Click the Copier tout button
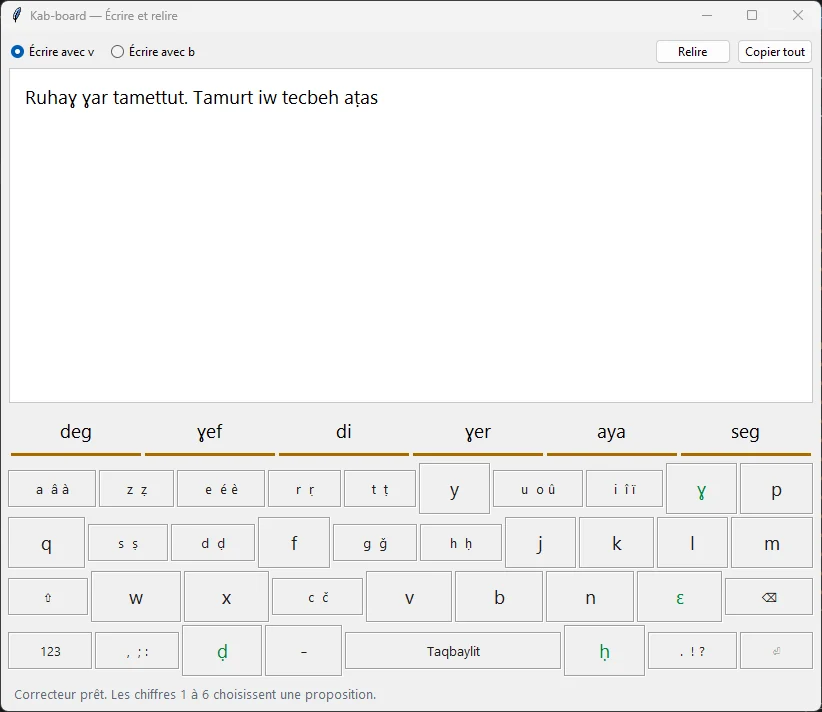This screenshot has width=822, height=712. 775,52
